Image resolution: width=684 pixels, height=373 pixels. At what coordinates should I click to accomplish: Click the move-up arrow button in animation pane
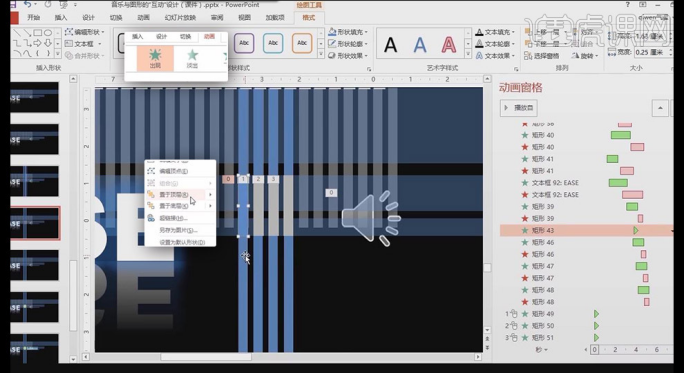point(660,108)
